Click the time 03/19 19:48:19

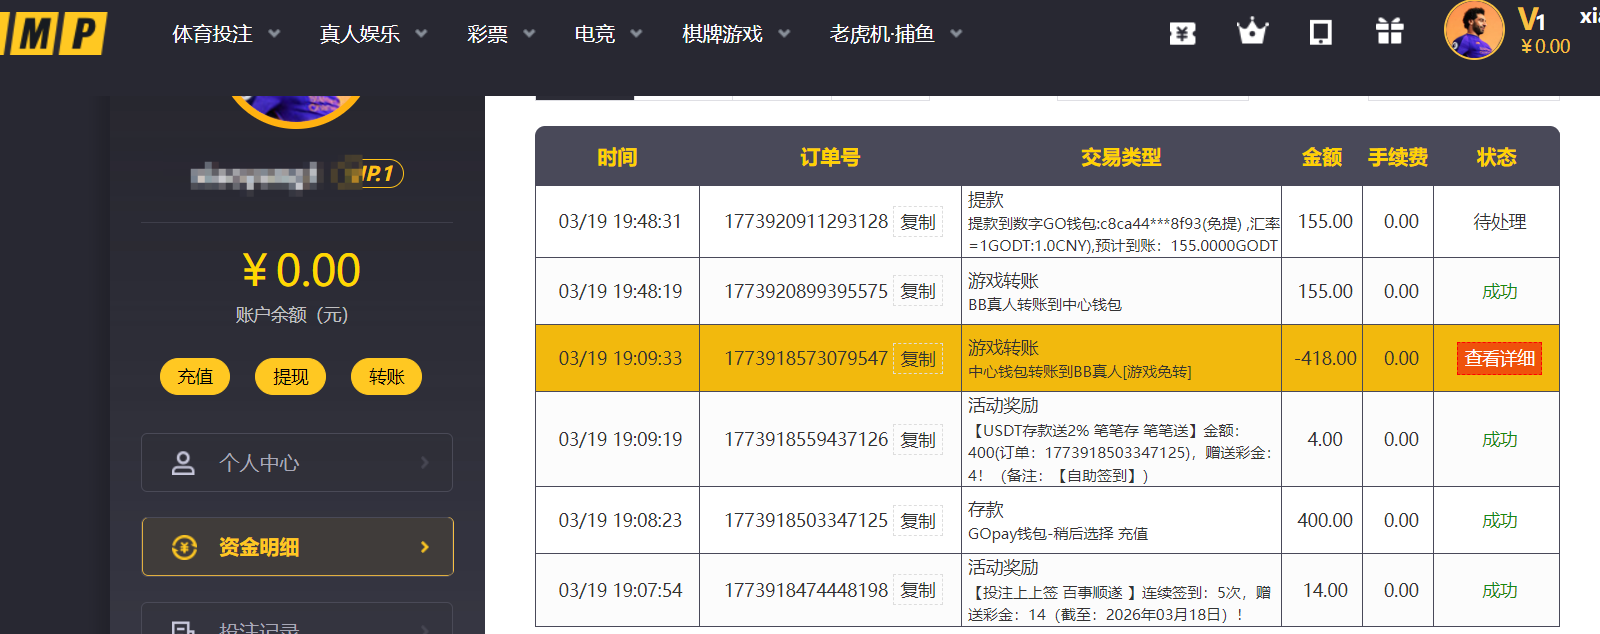(620, 291)
